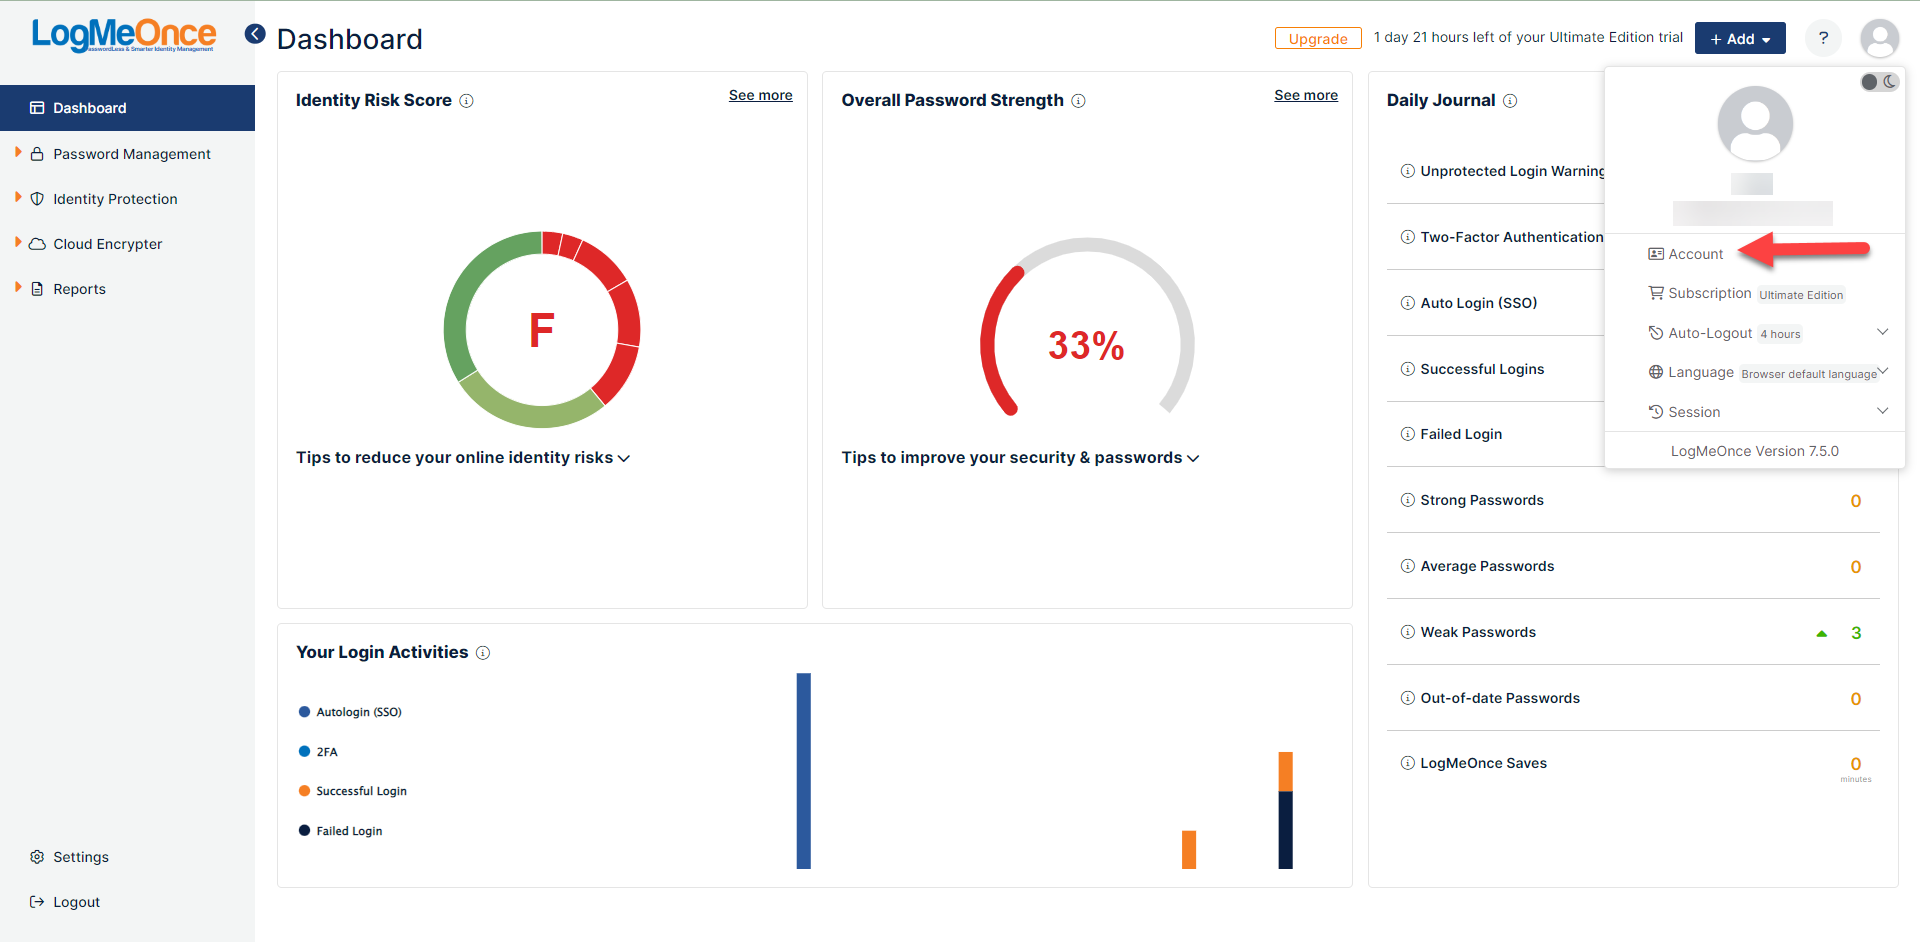The height and width of the screenshot is (942, 1920).
Task: Click info icon beside Strong Passwords
Action: (1408, 500)
